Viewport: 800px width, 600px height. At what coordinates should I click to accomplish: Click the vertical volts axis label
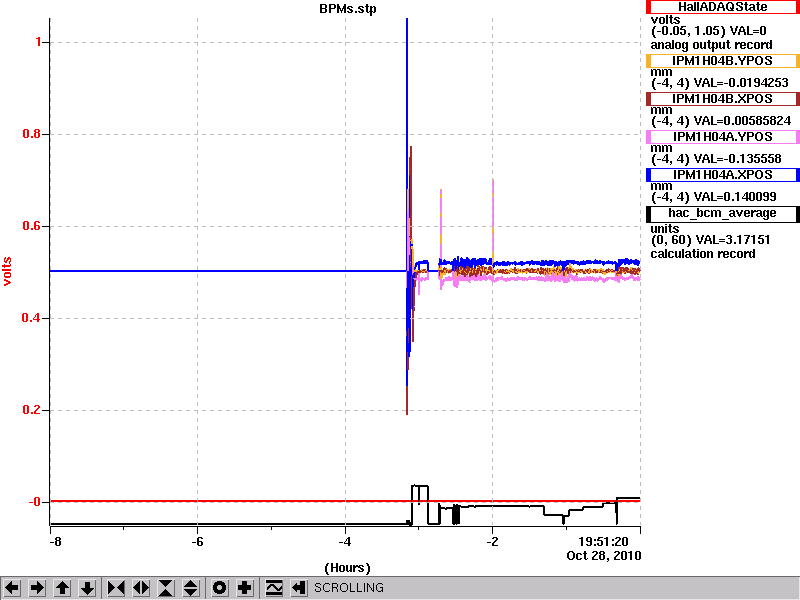7,271
